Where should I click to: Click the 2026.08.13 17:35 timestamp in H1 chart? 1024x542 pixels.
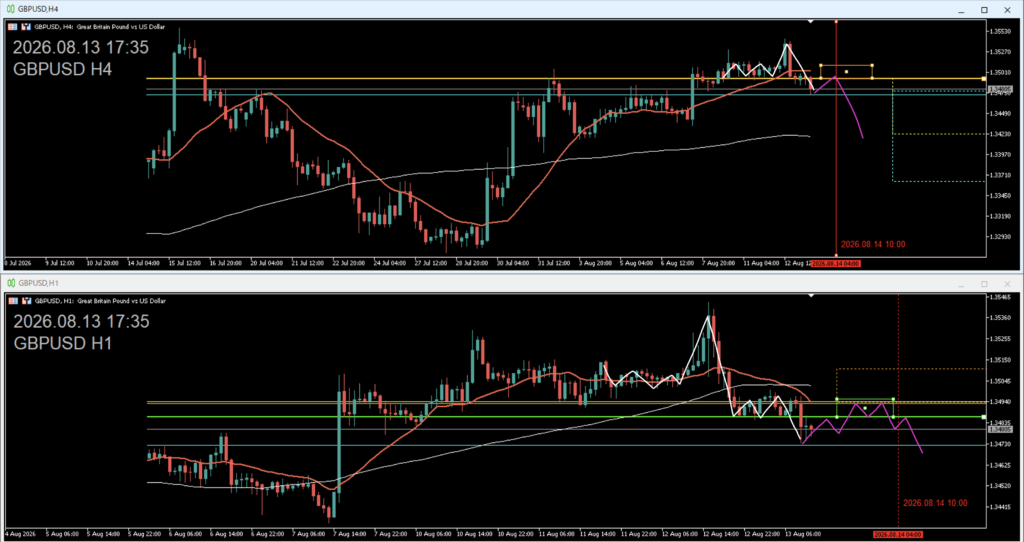point(81,321)
